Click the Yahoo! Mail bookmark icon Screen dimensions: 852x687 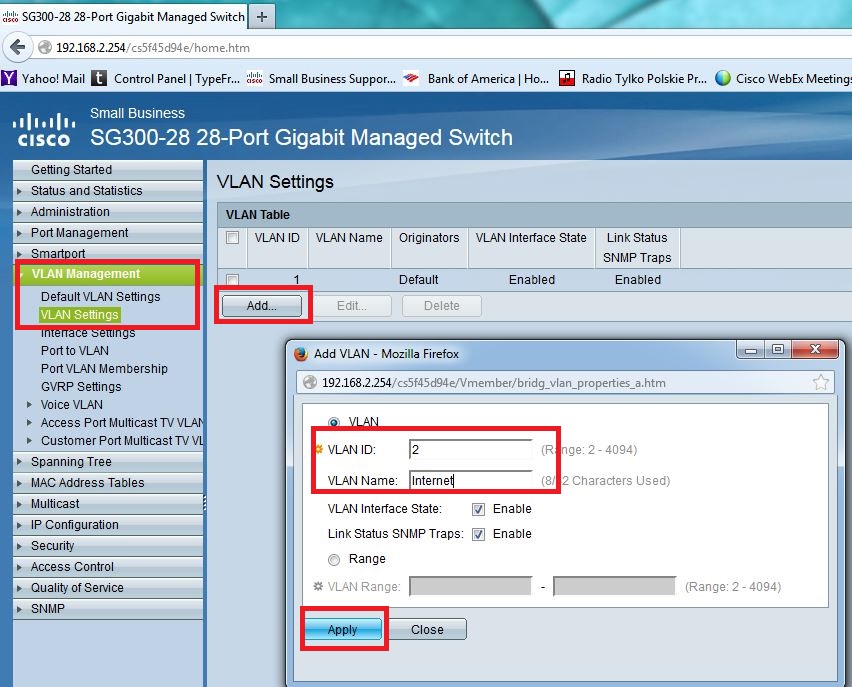coord(9,78)
